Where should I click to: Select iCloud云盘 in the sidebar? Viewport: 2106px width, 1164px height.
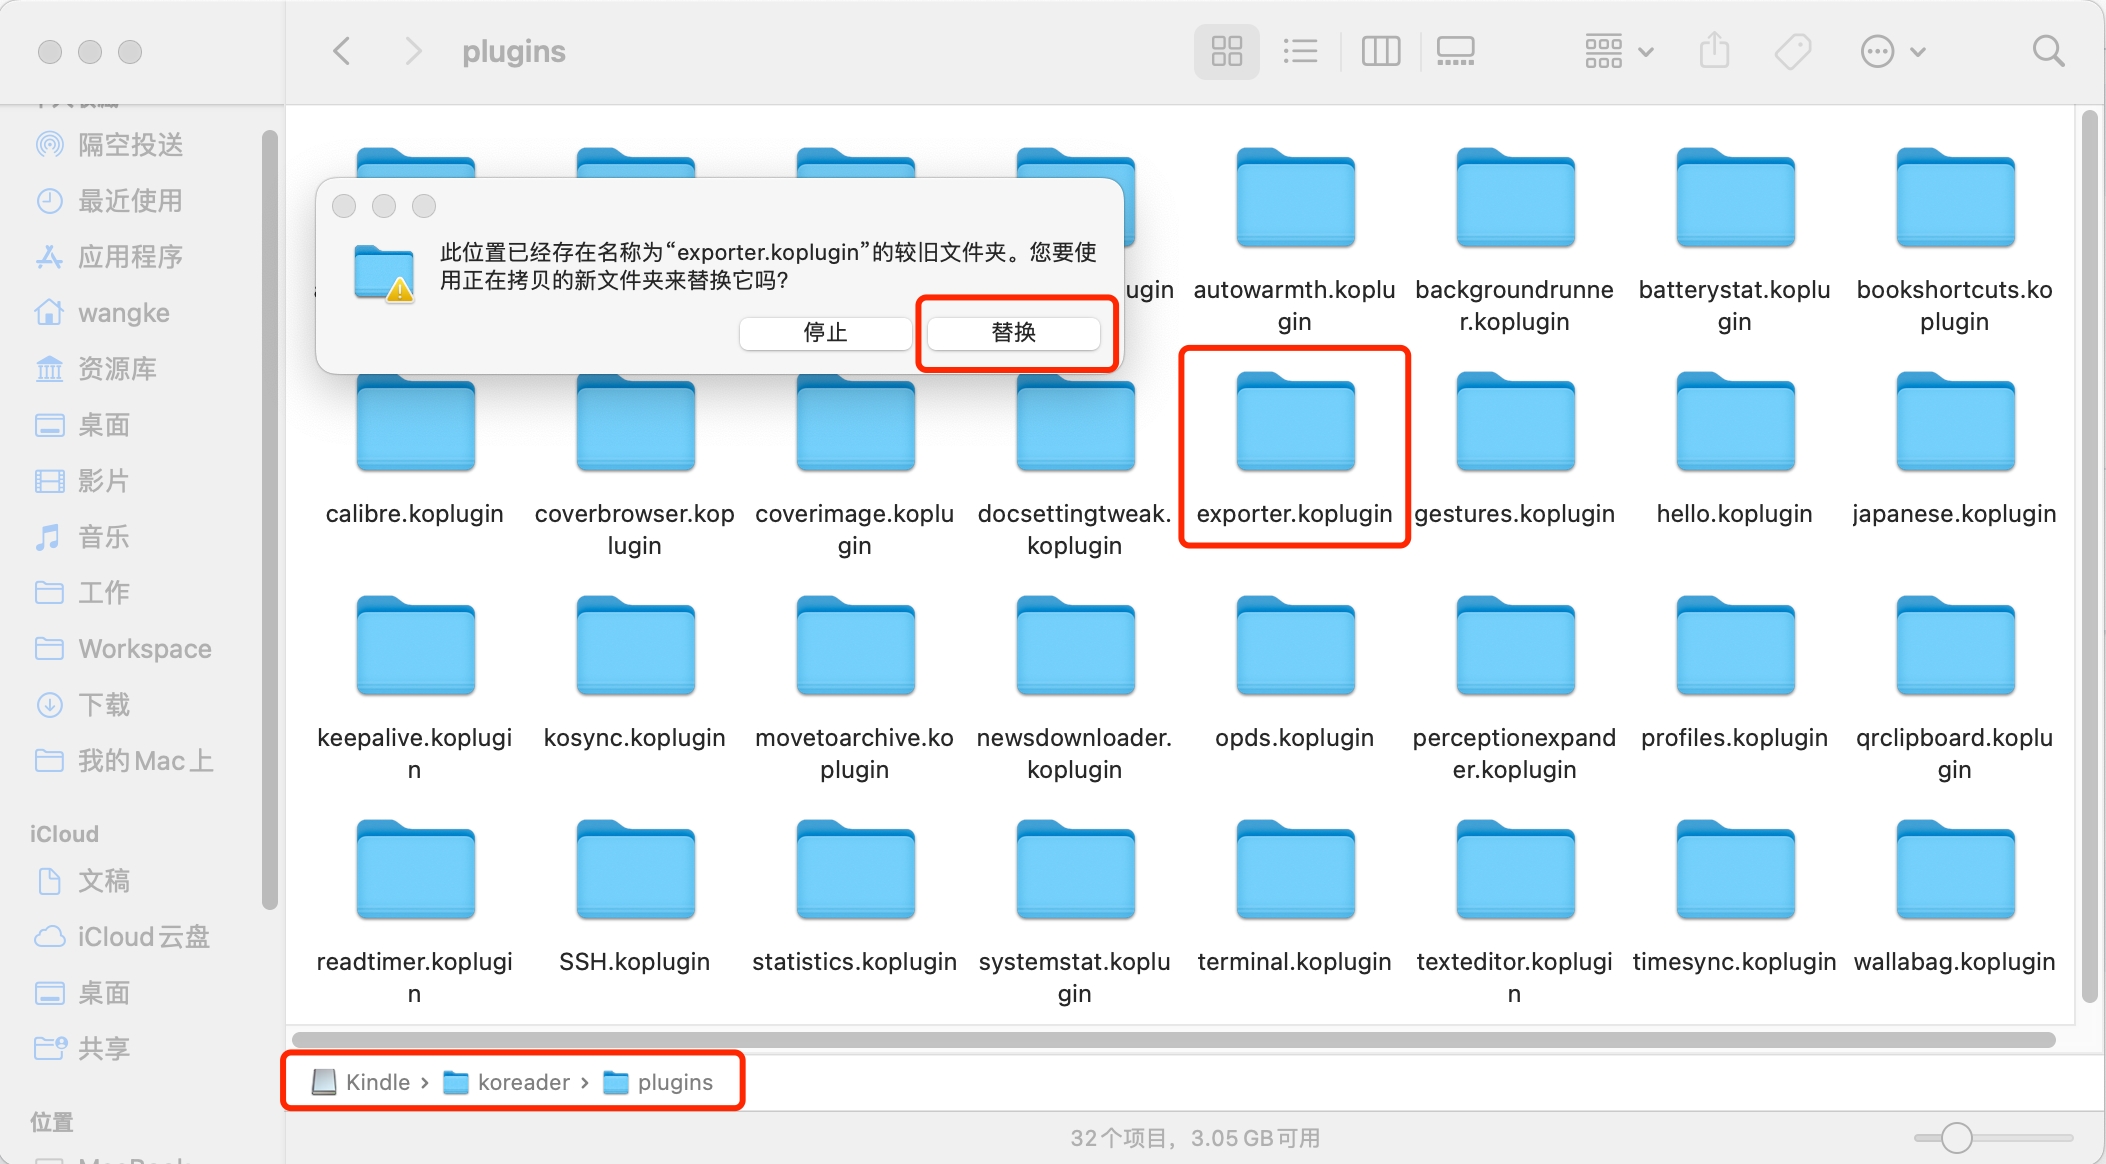coord(143,937)
